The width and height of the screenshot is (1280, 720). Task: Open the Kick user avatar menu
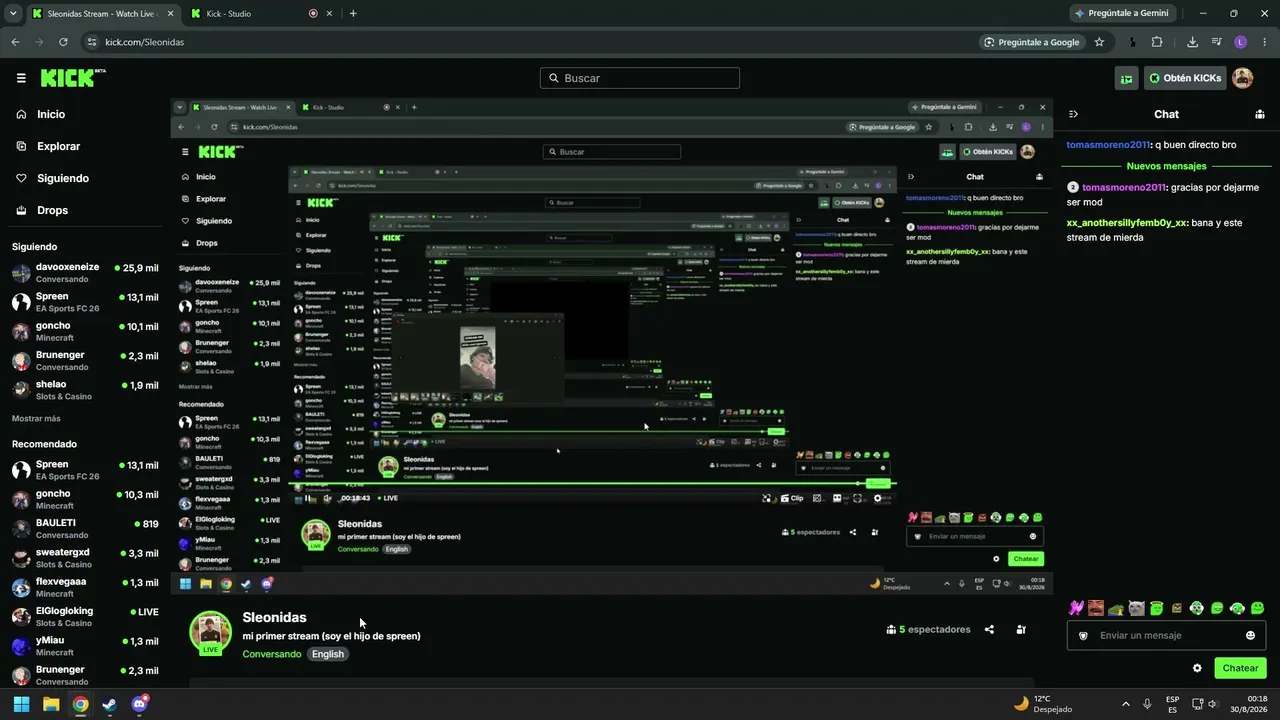pyautogui.click(x=1242, y=78)
